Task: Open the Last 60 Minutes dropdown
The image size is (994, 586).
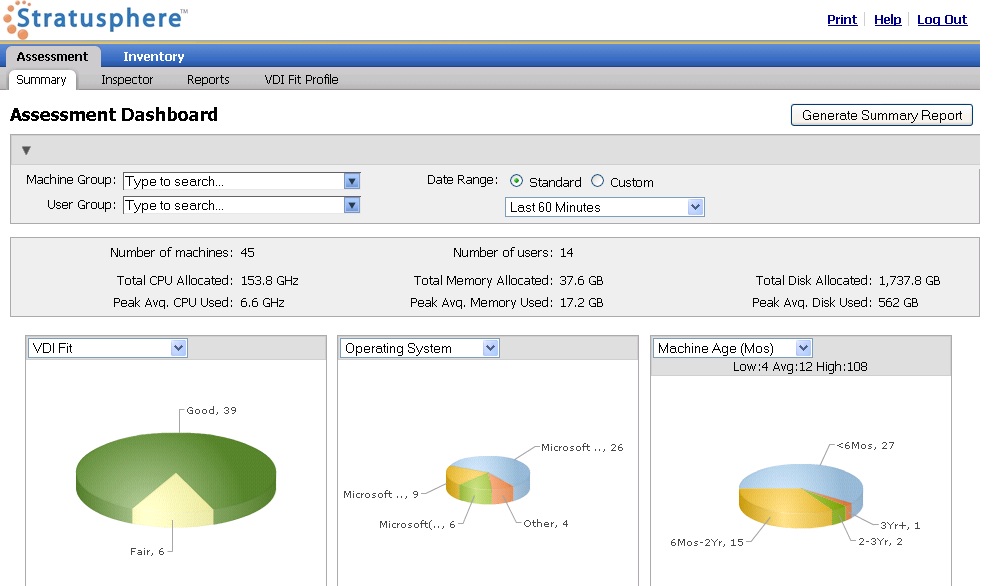Action: click(605, 207)
